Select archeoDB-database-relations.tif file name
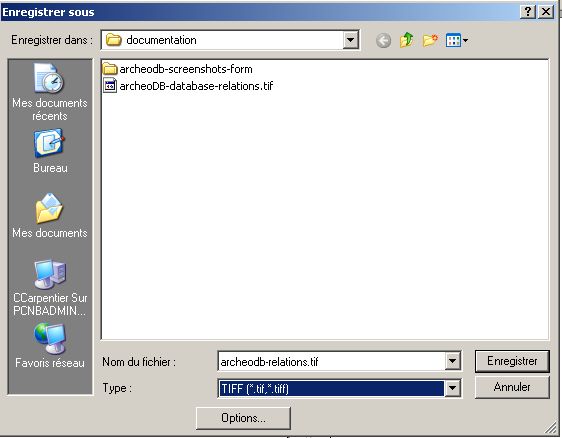The image size is (562, 438). [x=196, y=86]
